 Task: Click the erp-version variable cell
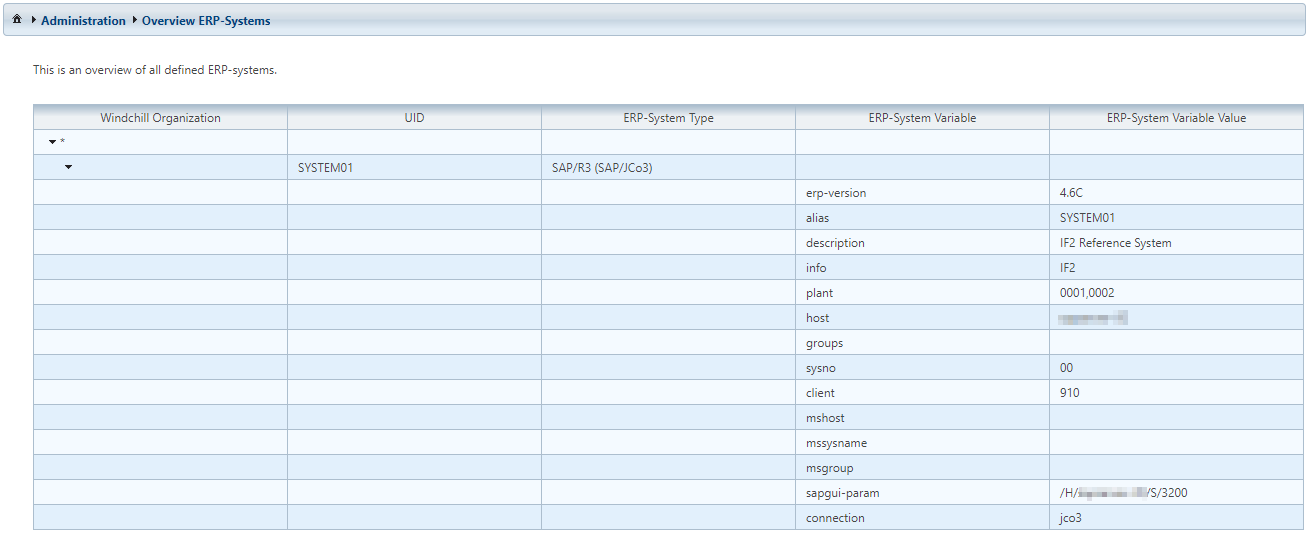835,193
